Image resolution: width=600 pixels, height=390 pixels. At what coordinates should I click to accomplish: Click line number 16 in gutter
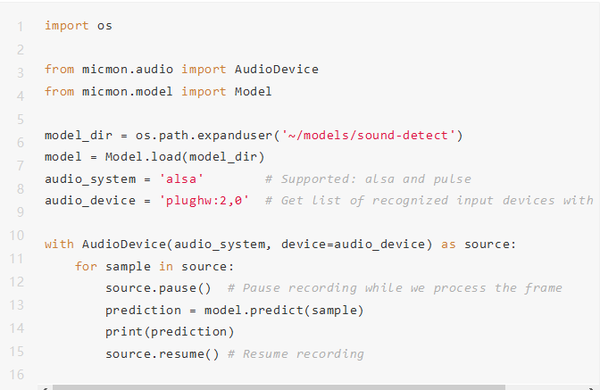[x=17, y=375]
